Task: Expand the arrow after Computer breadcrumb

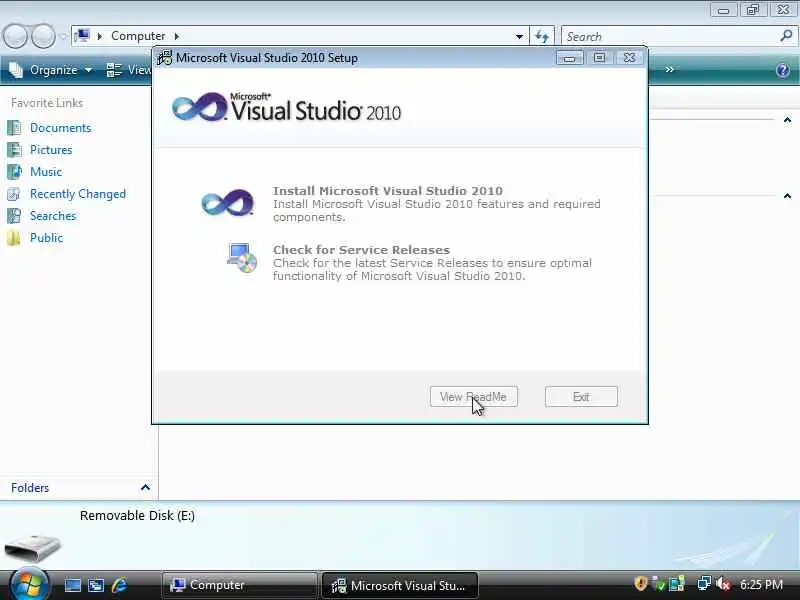Action: [177, 36]
